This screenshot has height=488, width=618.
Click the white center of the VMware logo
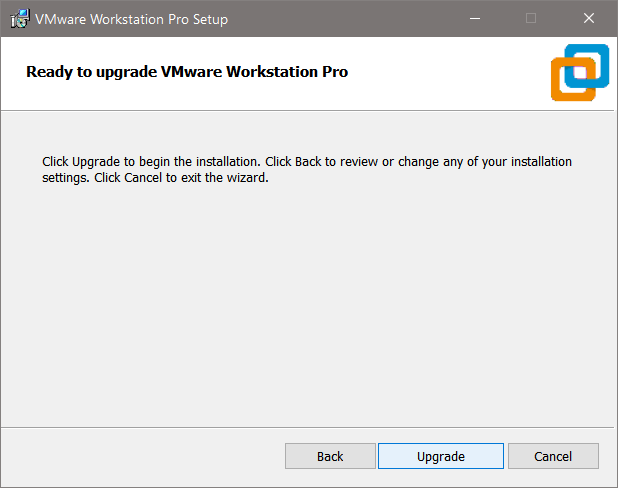(579, 72)
